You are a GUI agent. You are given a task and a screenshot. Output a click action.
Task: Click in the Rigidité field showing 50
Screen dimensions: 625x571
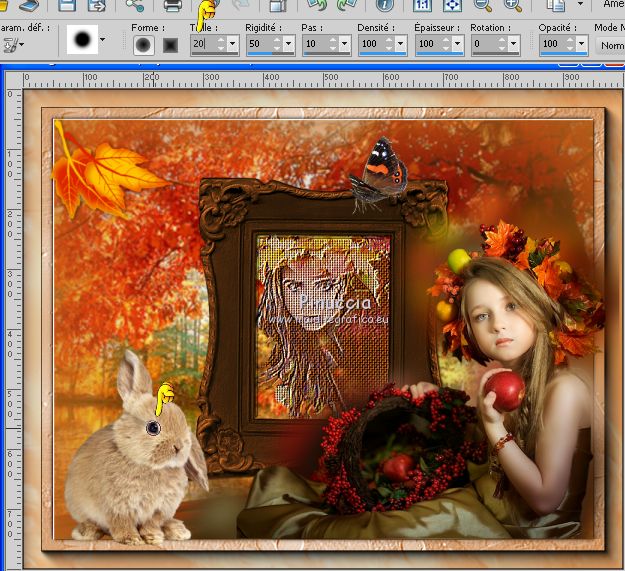(259, 43)
